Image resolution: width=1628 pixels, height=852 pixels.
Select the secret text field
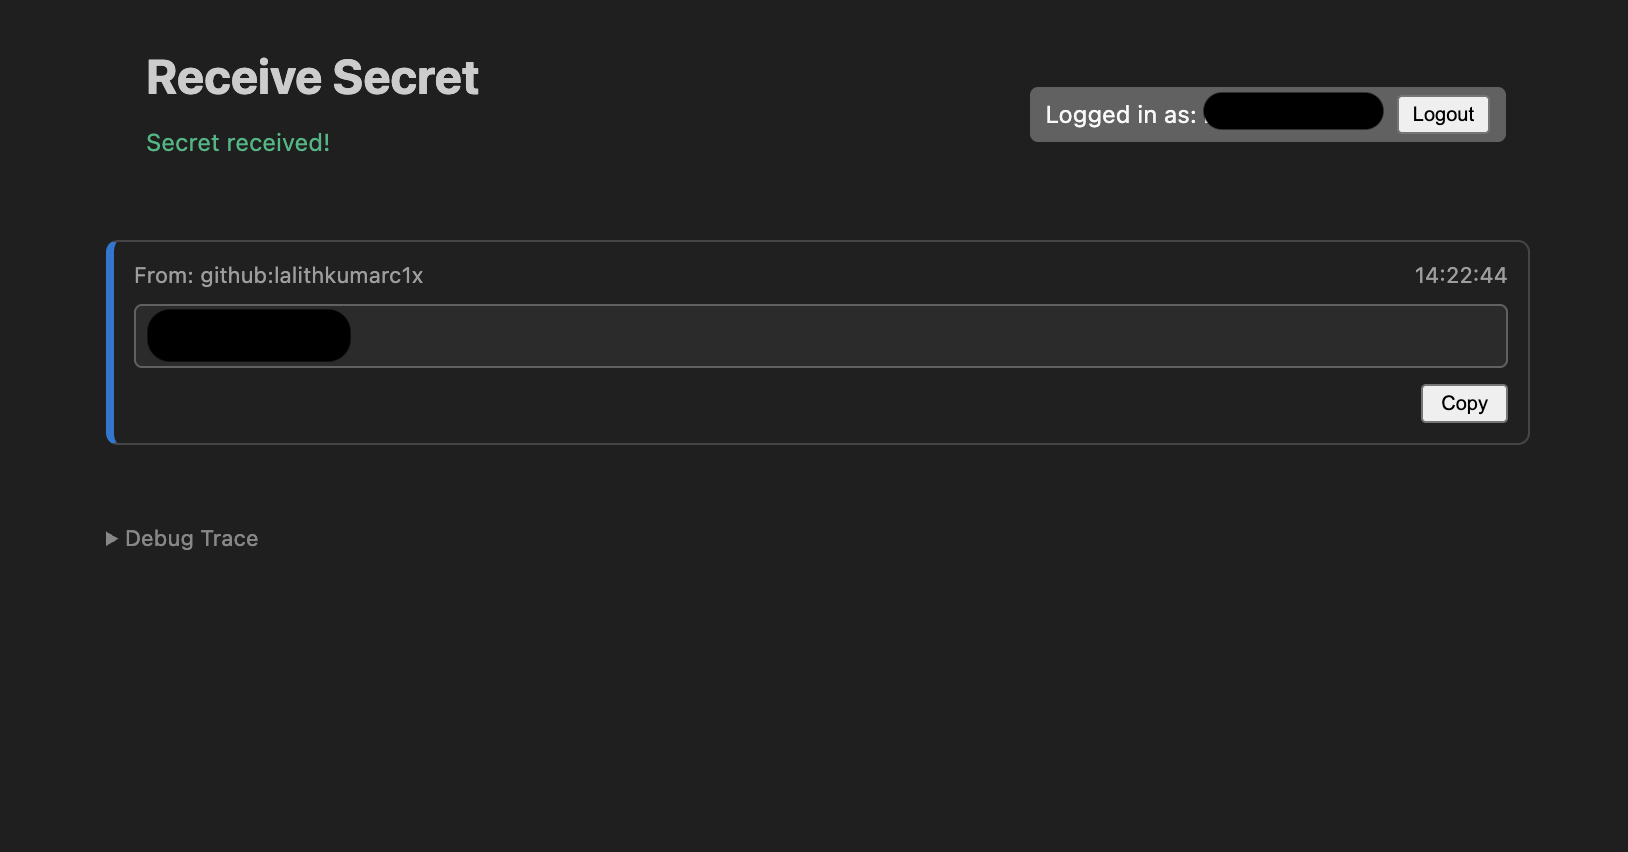click(x=800, y=336)
